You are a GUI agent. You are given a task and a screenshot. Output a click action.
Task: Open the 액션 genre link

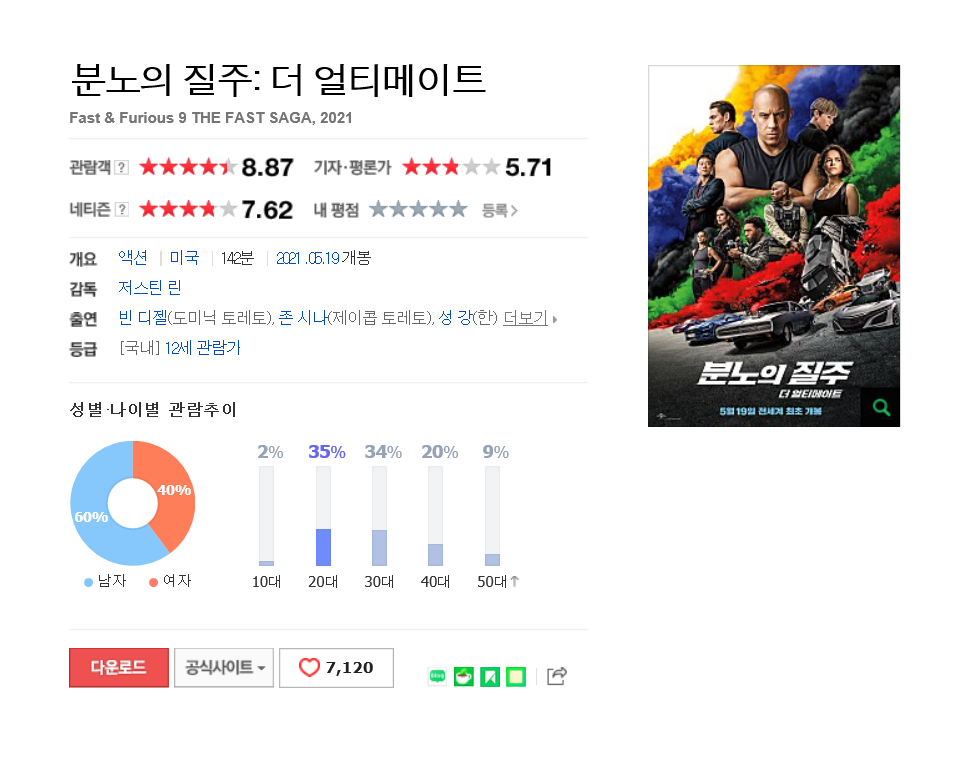(133, 258)
